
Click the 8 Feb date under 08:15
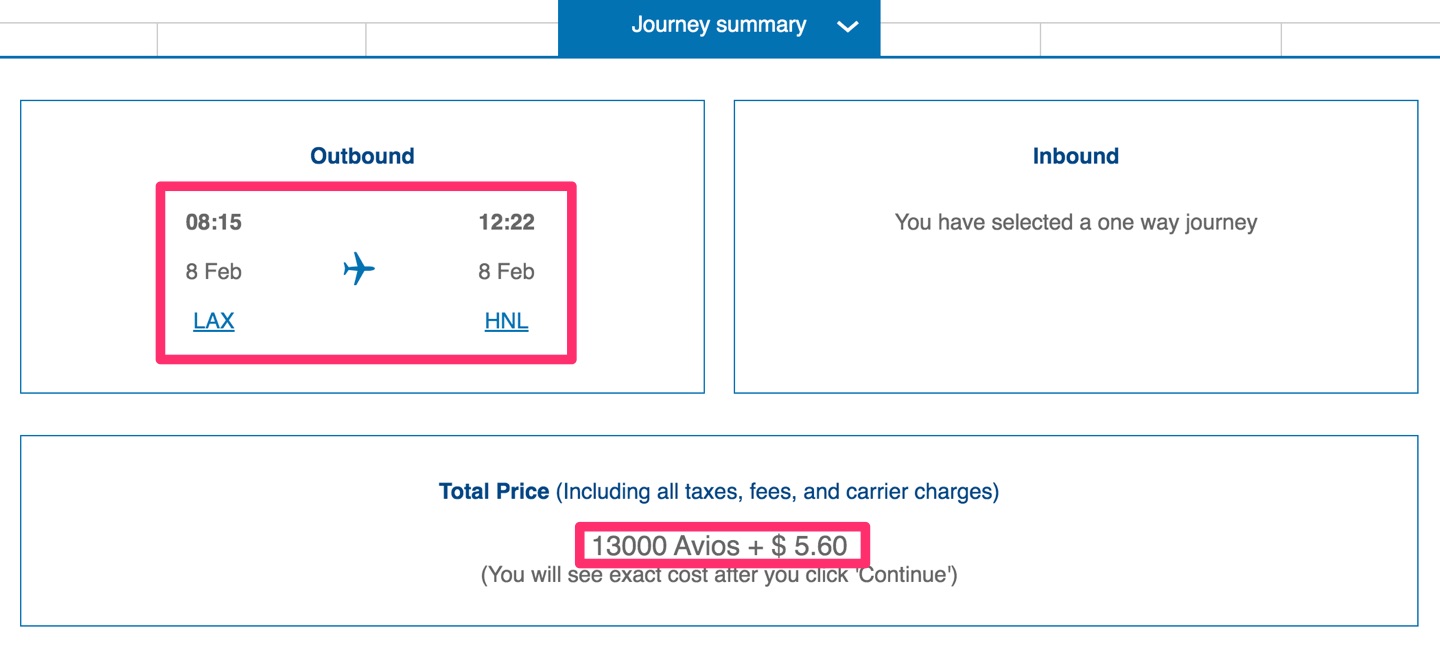(214, 272)
